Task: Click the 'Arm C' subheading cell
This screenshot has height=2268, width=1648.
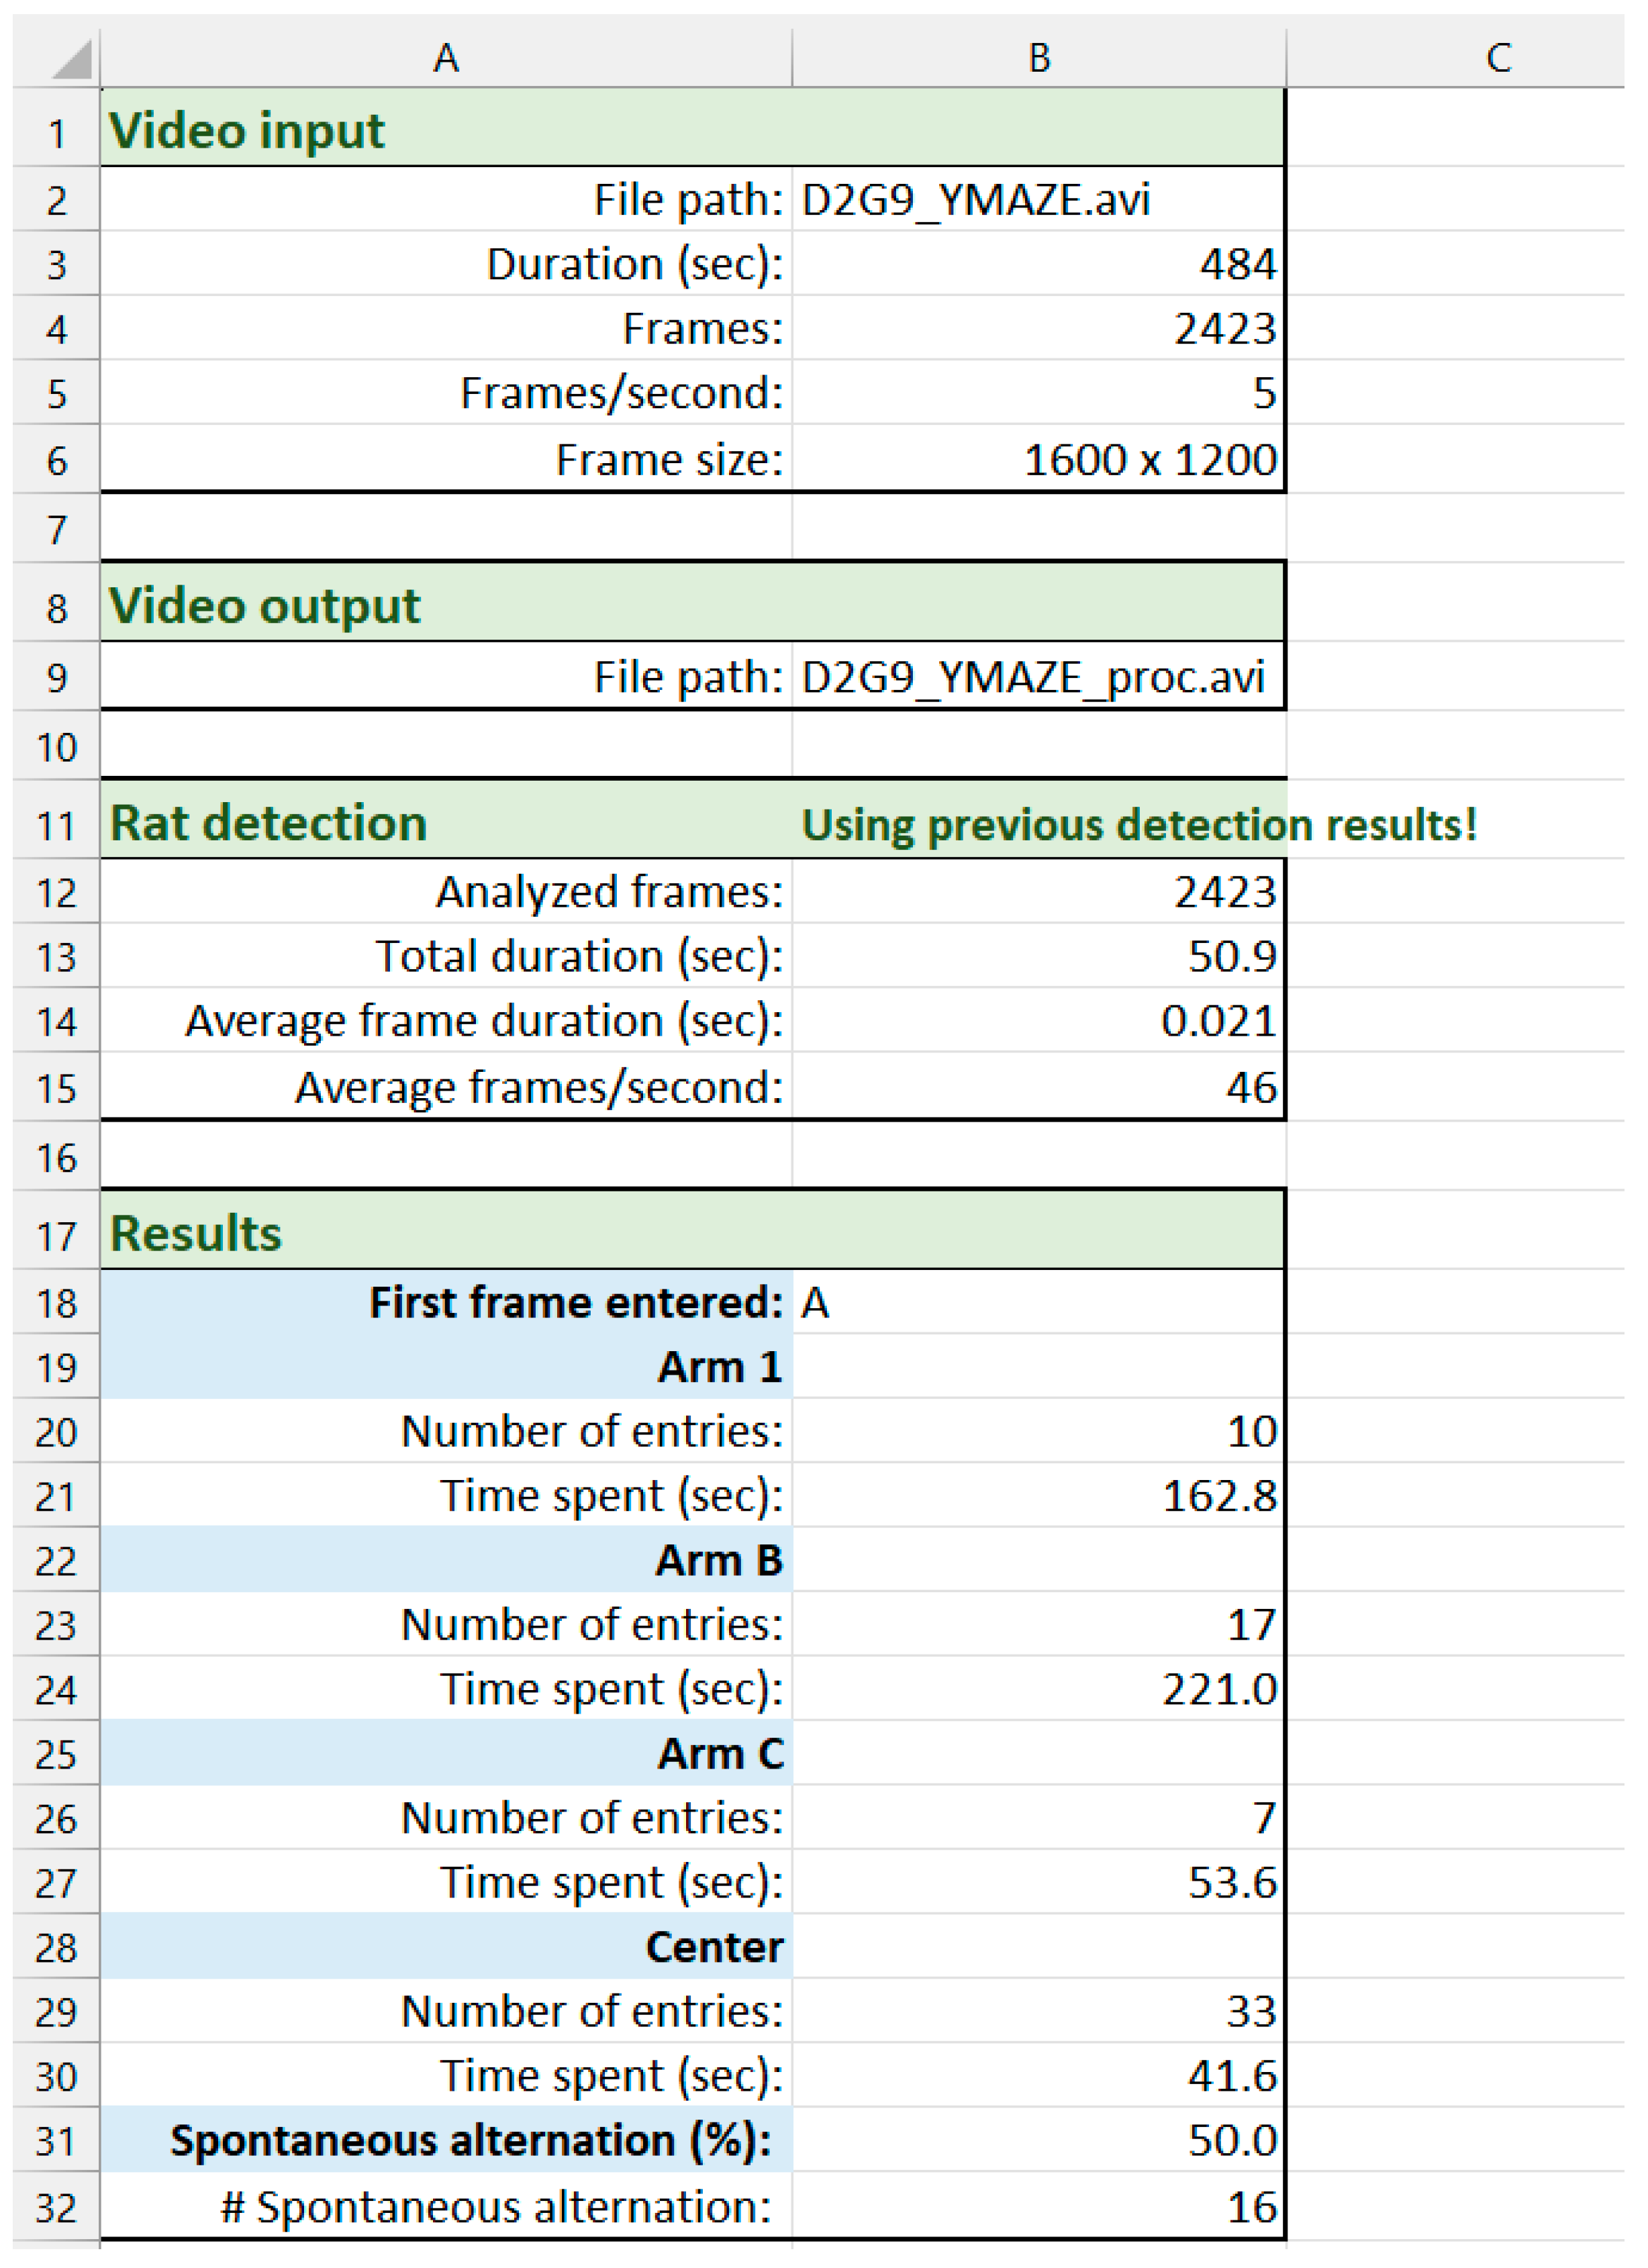Action: [446, 1753]
